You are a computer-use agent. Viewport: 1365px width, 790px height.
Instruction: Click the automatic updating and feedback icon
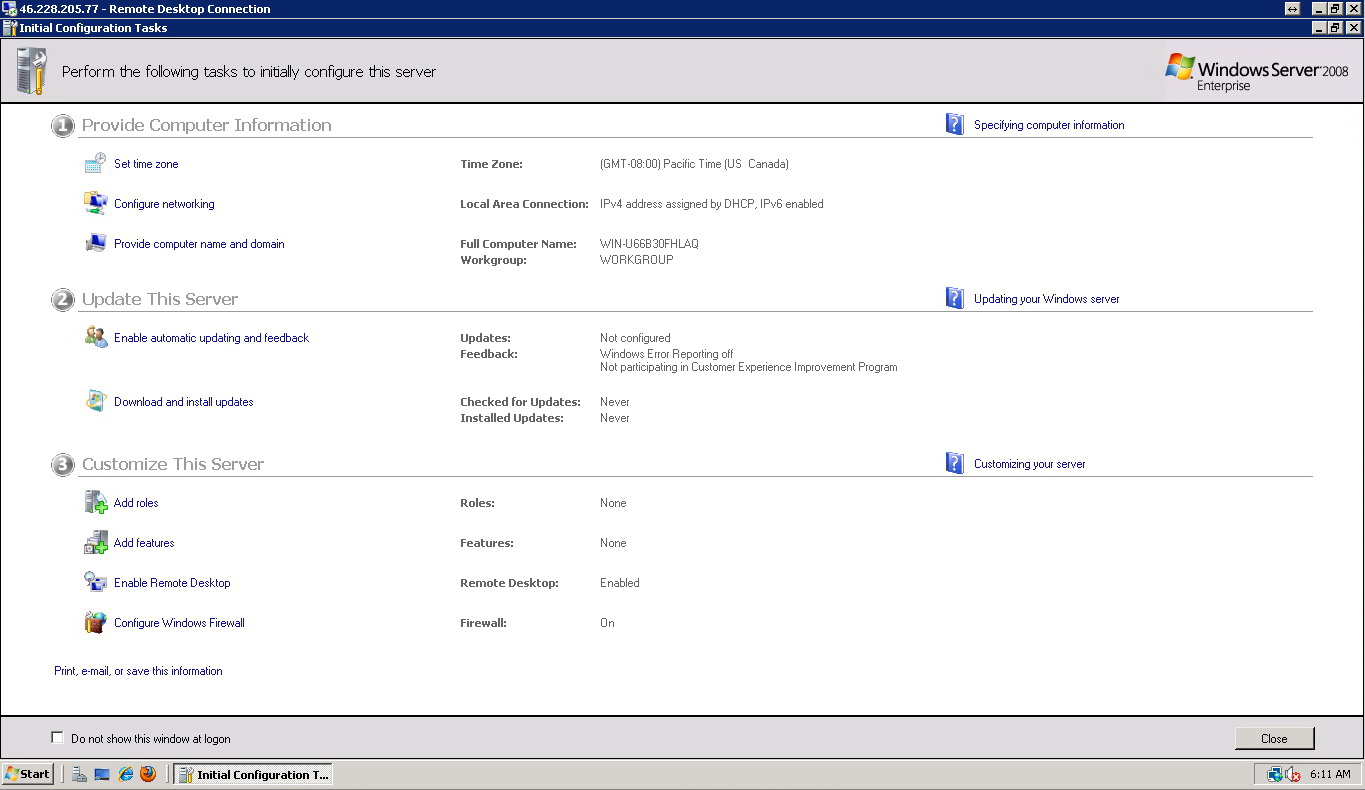pos(96,337)
